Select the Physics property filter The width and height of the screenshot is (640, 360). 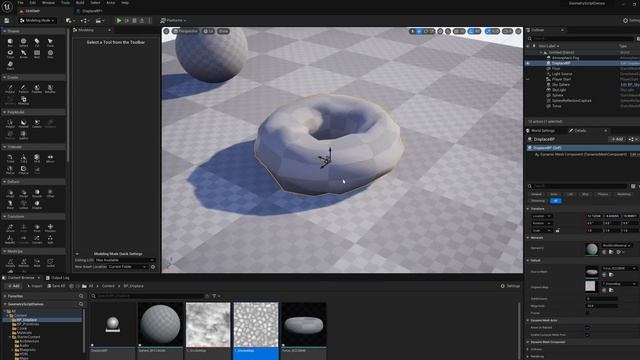pos(603,194)
